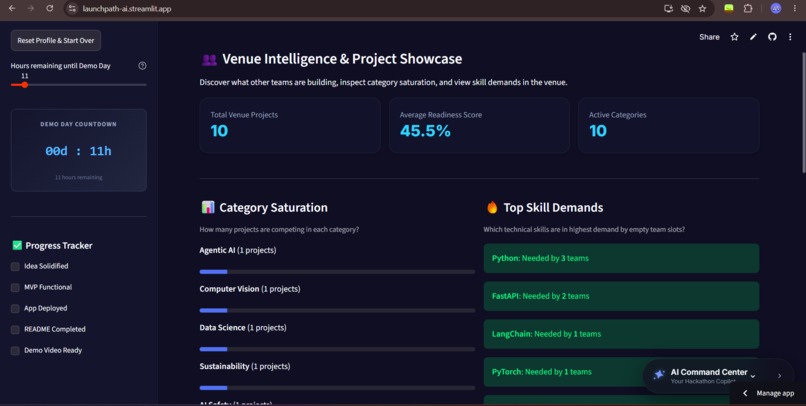
Task: Click the Progress Tracker heading
Action: (59, 246)
